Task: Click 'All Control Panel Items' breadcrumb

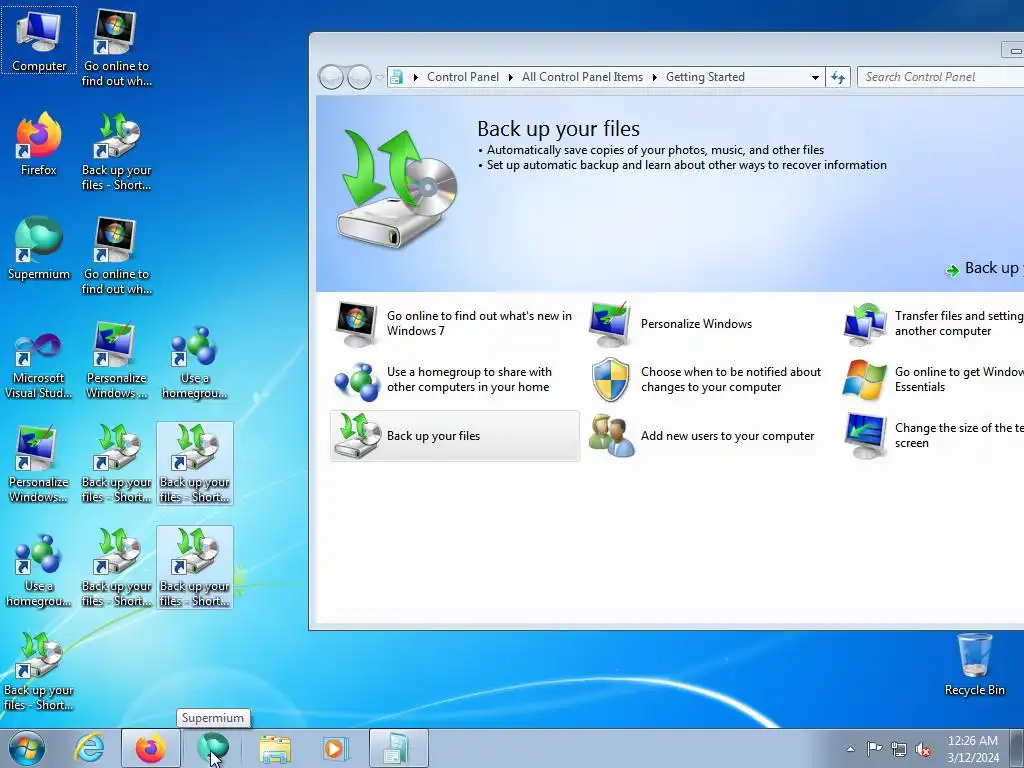Action: [582, 77]
